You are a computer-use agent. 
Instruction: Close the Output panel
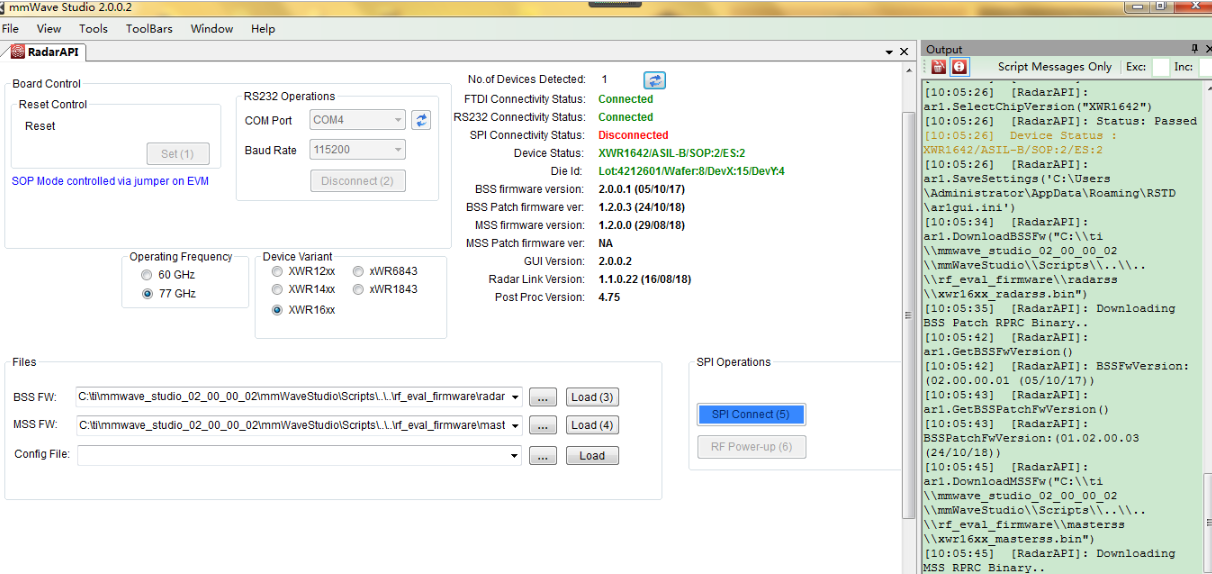(1207, 49)
